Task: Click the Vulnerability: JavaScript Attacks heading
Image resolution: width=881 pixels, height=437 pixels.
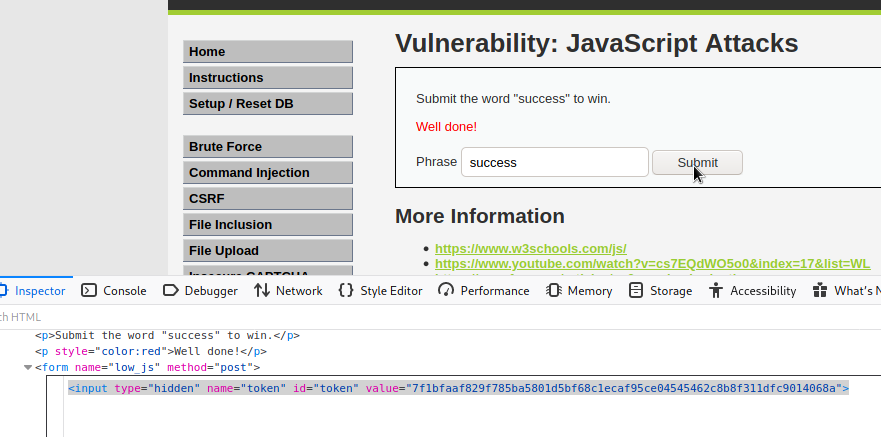Action: pyautogui.click(x=597, y=43)
